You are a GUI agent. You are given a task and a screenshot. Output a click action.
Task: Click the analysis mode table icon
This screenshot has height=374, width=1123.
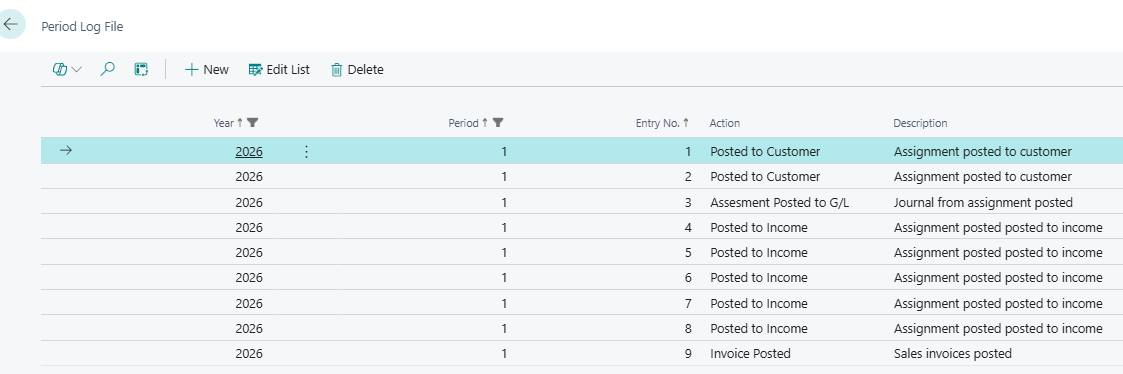click(x=141, y=69)
